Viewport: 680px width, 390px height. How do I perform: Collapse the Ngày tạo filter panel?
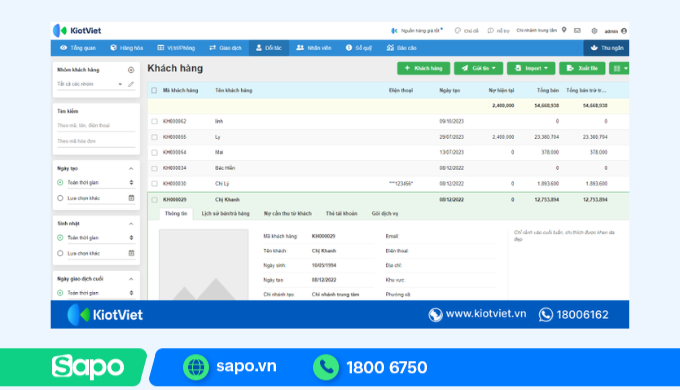click(131, 168)
